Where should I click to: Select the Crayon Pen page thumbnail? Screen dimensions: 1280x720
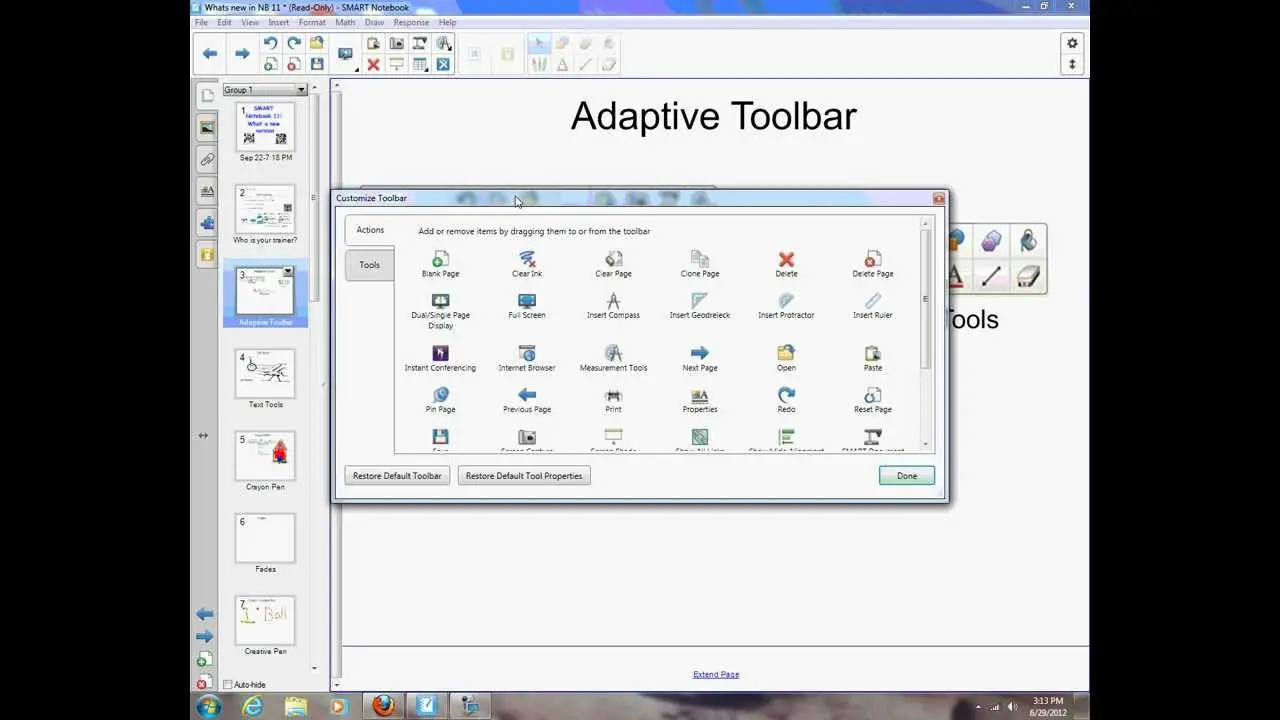(x=265, y=456)
